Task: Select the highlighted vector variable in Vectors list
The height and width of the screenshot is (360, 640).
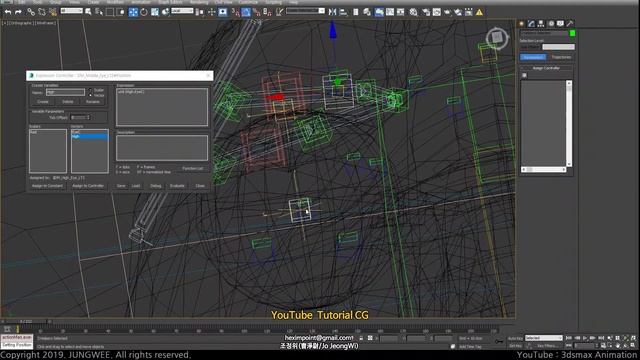Action: [90, 136]
